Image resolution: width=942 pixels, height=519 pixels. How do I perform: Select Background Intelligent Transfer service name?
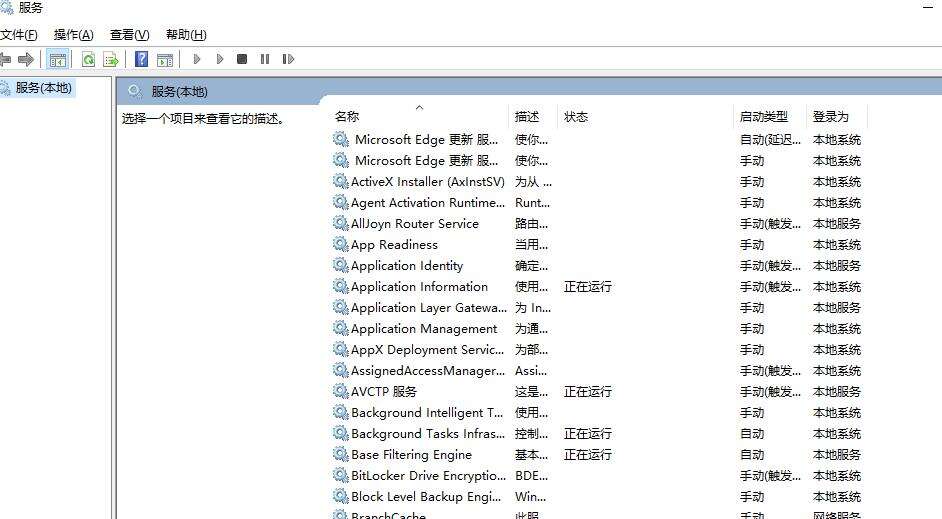click(x=427, y=413)
